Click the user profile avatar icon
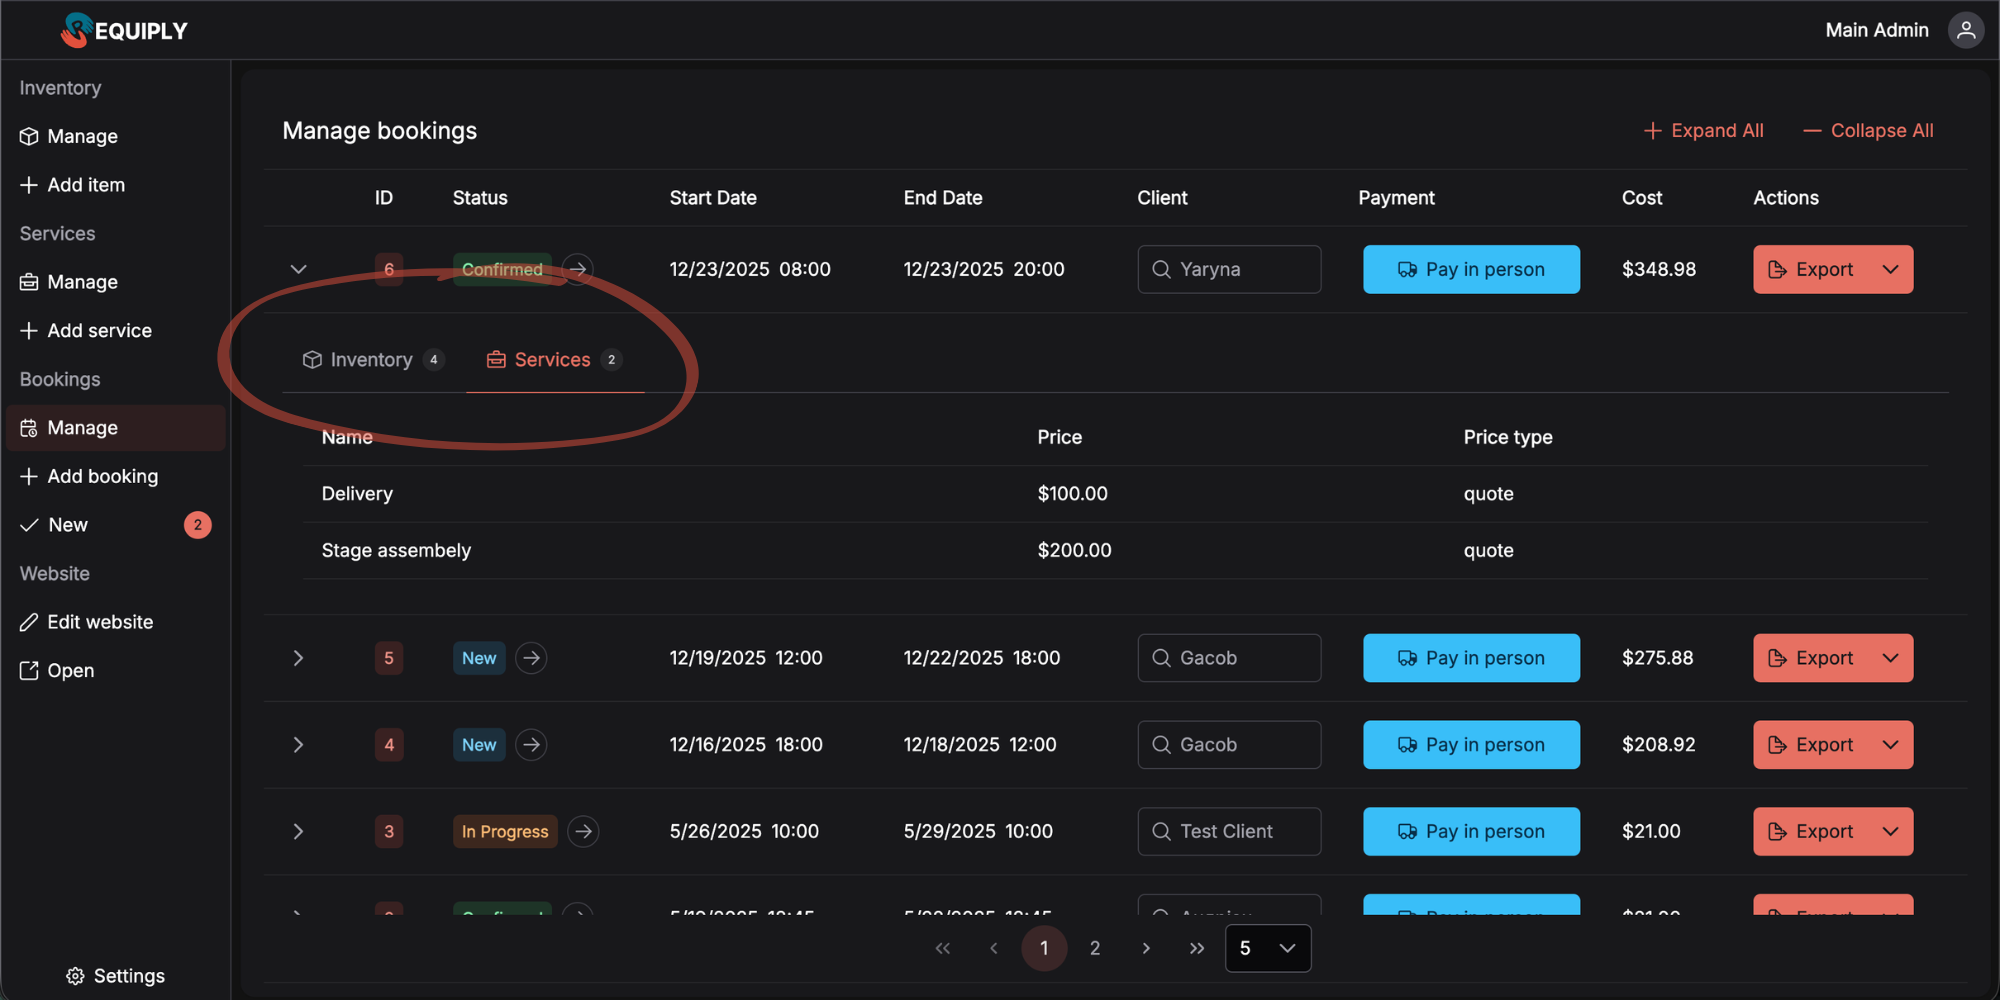 (x=1965, y=30)
